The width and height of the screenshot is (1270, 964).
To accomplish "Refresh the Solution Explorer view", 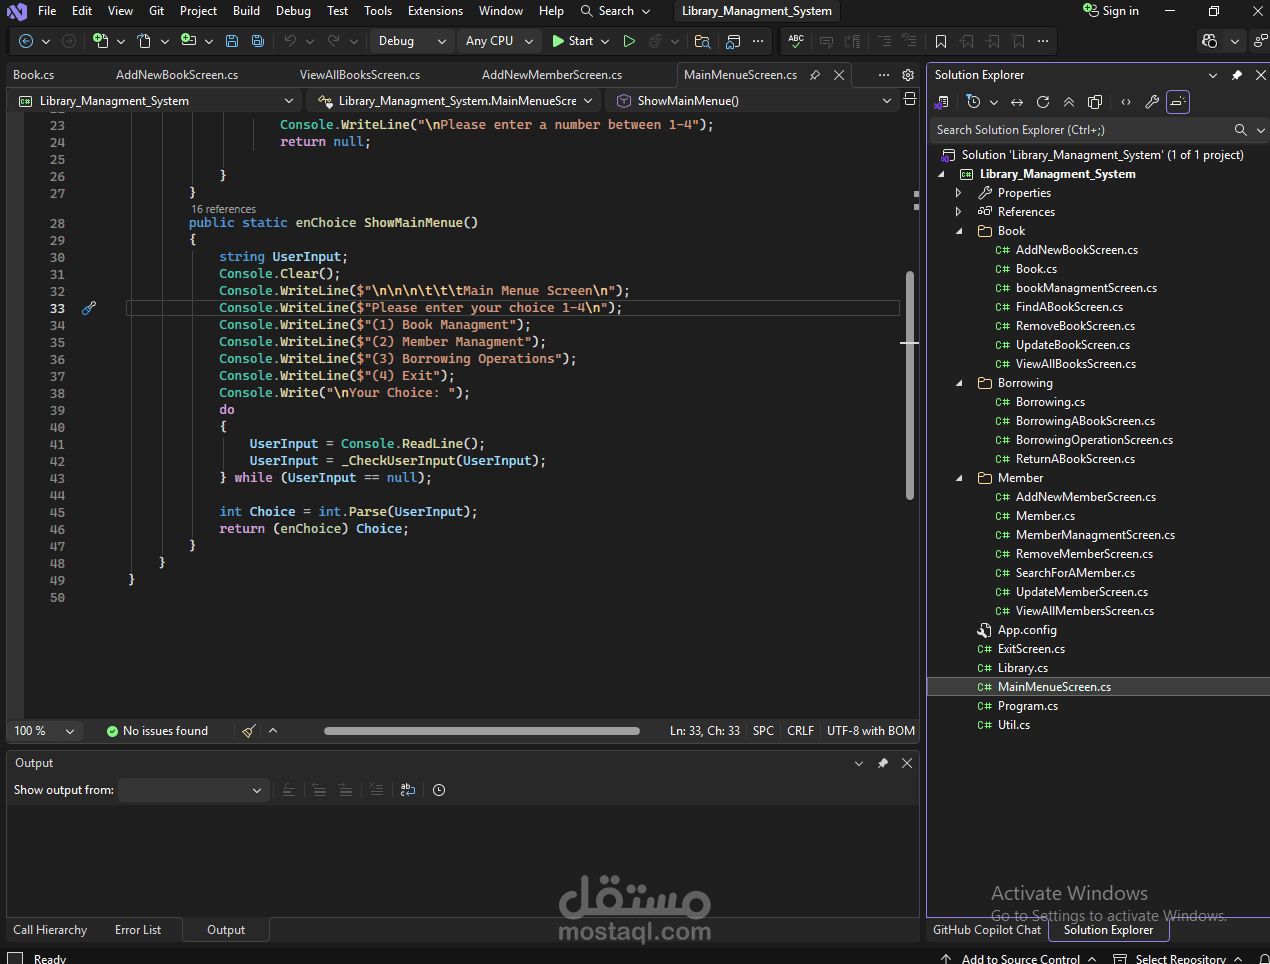I will point(1043,102).
